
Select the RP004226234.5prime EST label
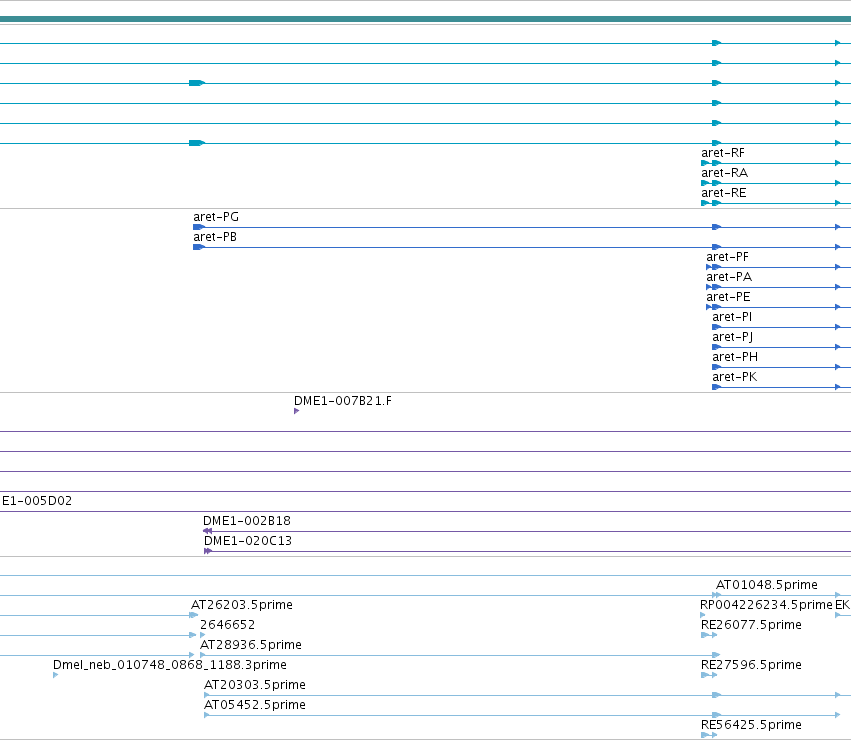pyautogui.click(x=766, y=605)
